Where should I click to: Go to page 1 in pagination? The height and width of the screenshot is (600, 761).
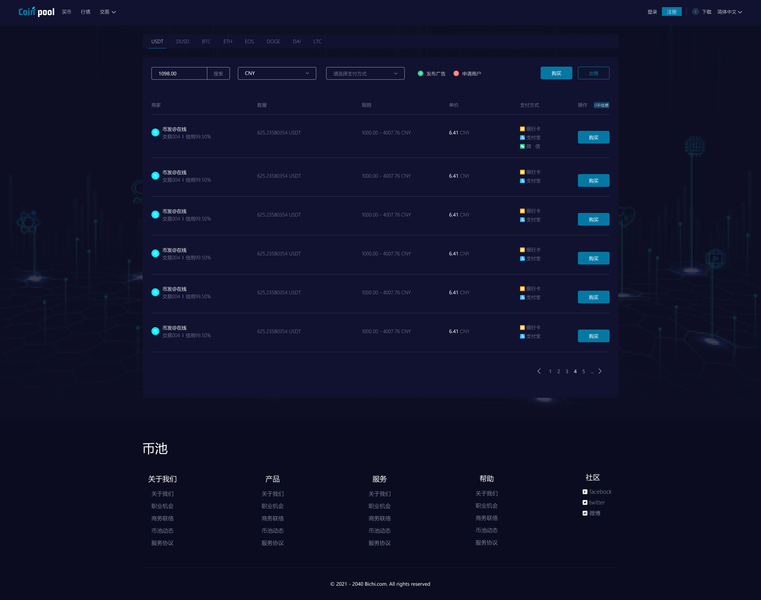pyautogui.click(x=550, y=371)
